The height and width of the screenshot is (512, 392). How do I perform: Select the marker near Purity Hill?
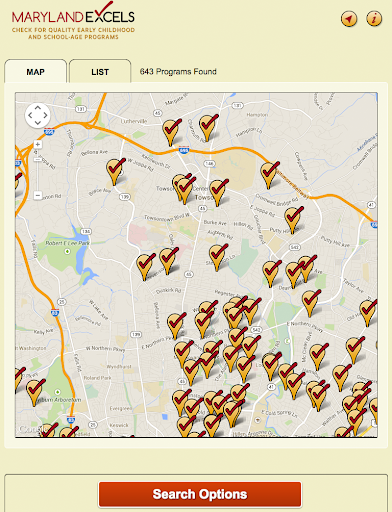[x=293, y=220]
